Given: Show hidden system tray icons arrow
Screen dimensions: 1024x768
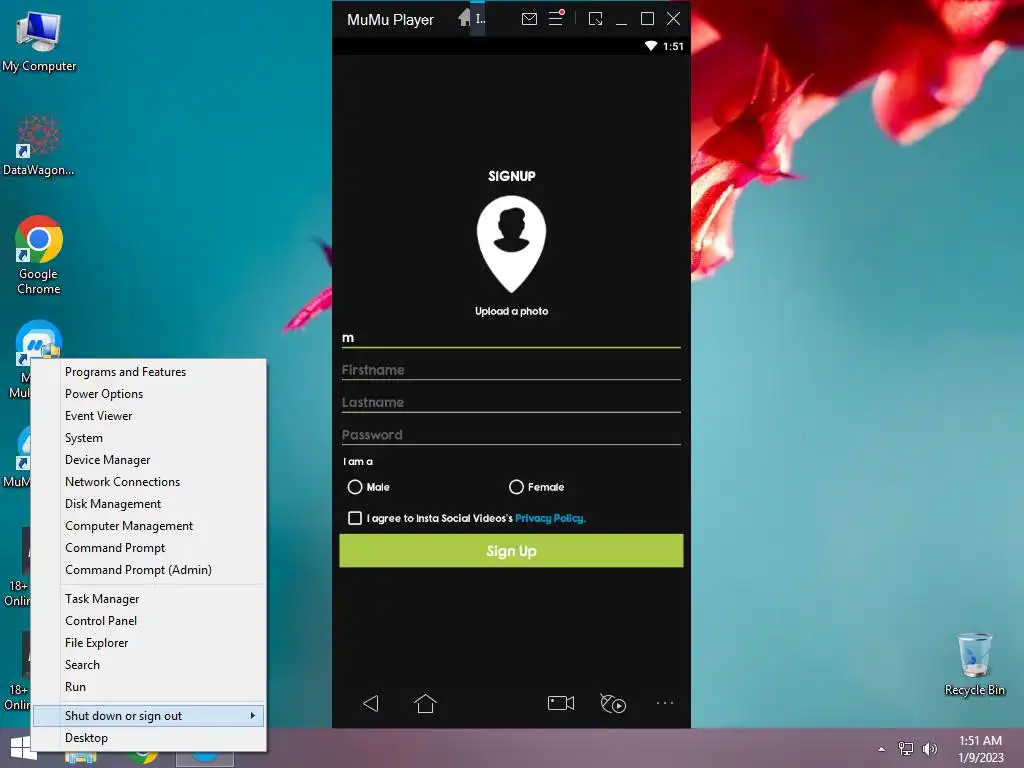Looking at the screenshot, I should pos(882,749).
